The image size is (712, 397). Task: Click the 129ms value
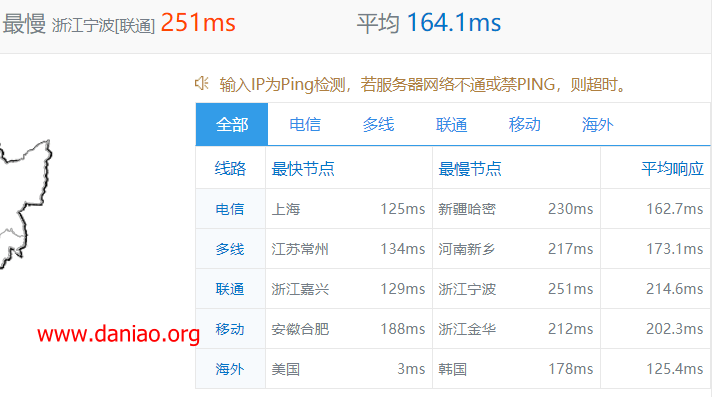(403, 289)
